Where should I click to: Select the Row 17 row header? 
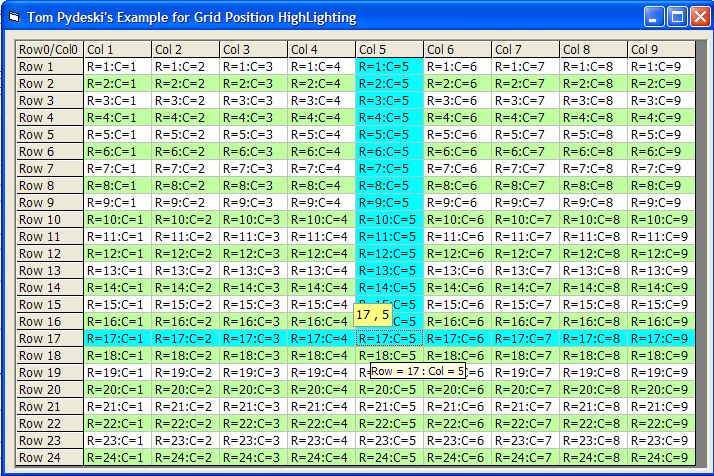[49, 338]
